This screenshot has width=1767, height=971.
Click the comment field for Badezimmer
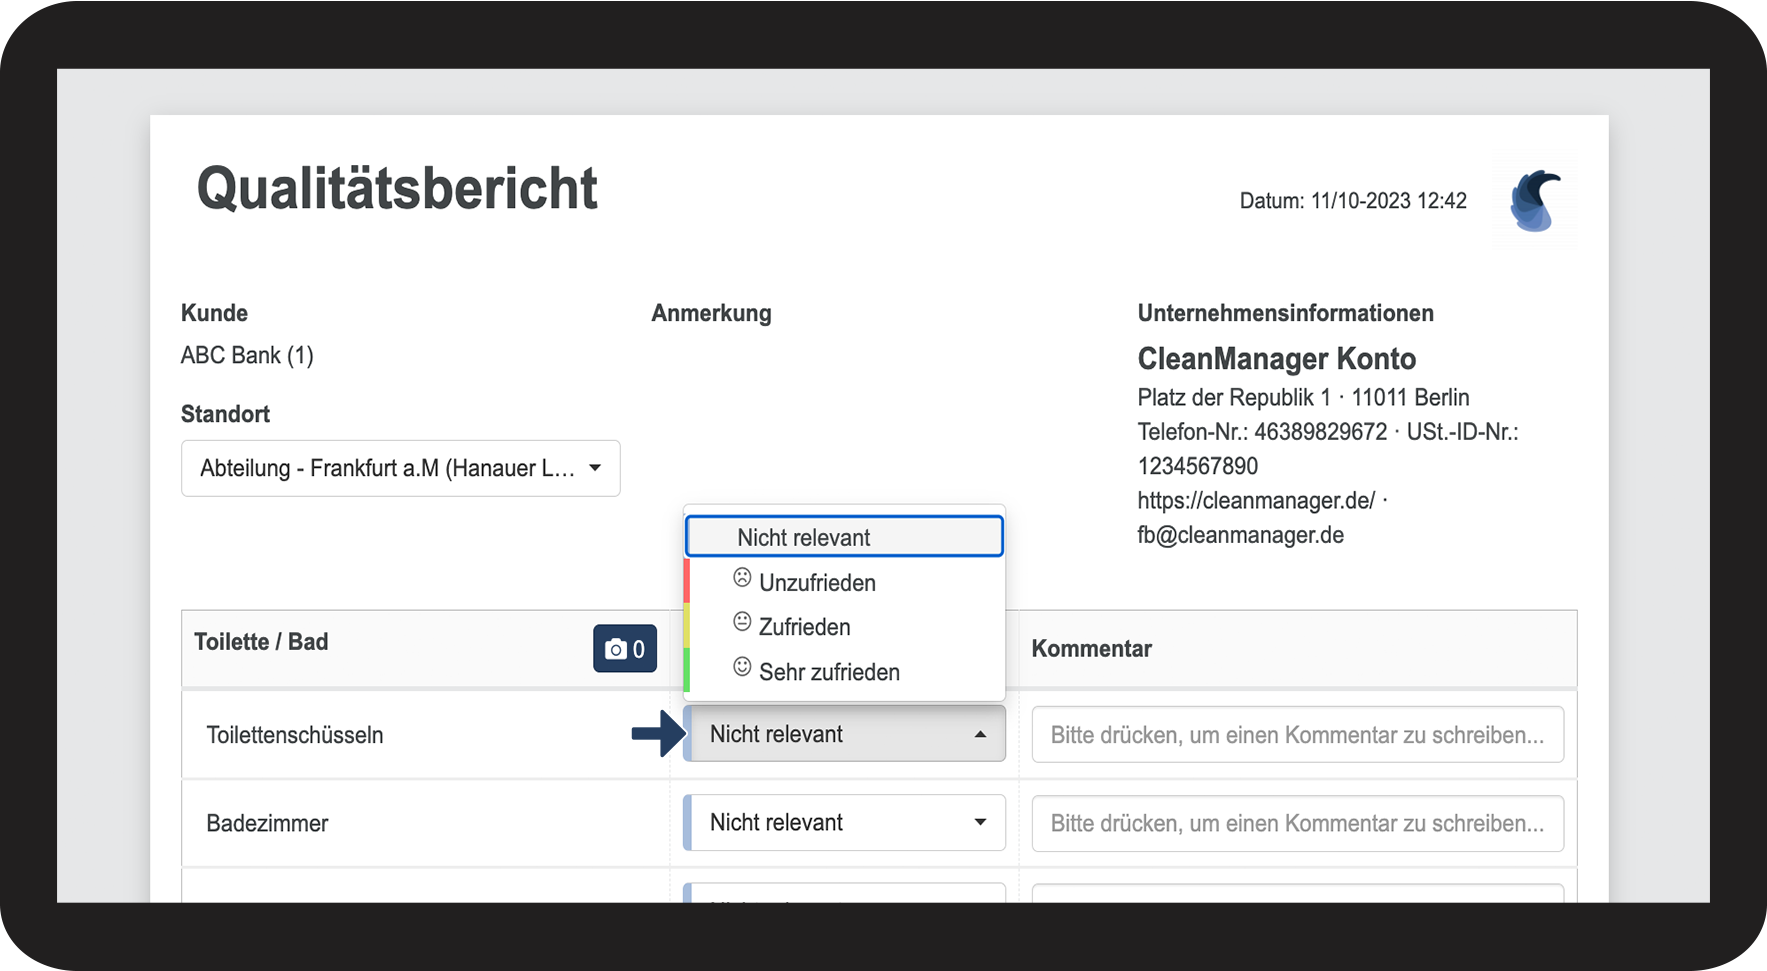pos(1298,823)
